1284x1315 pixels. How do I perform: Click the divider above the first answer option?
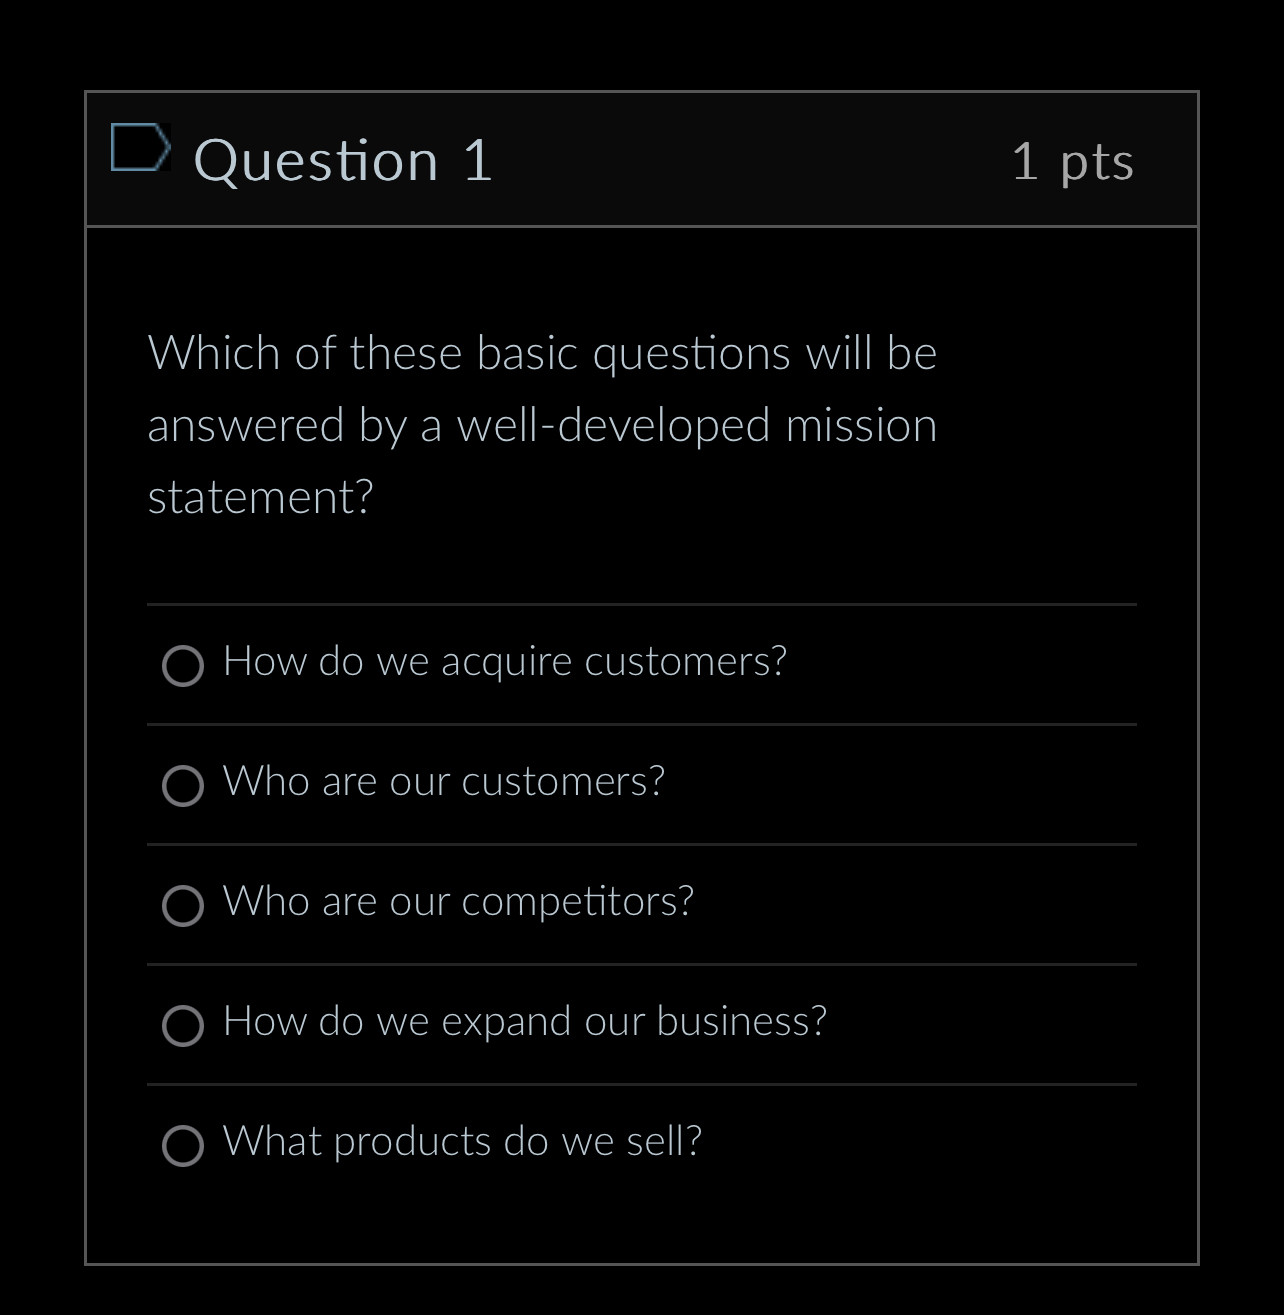[642, 604]
